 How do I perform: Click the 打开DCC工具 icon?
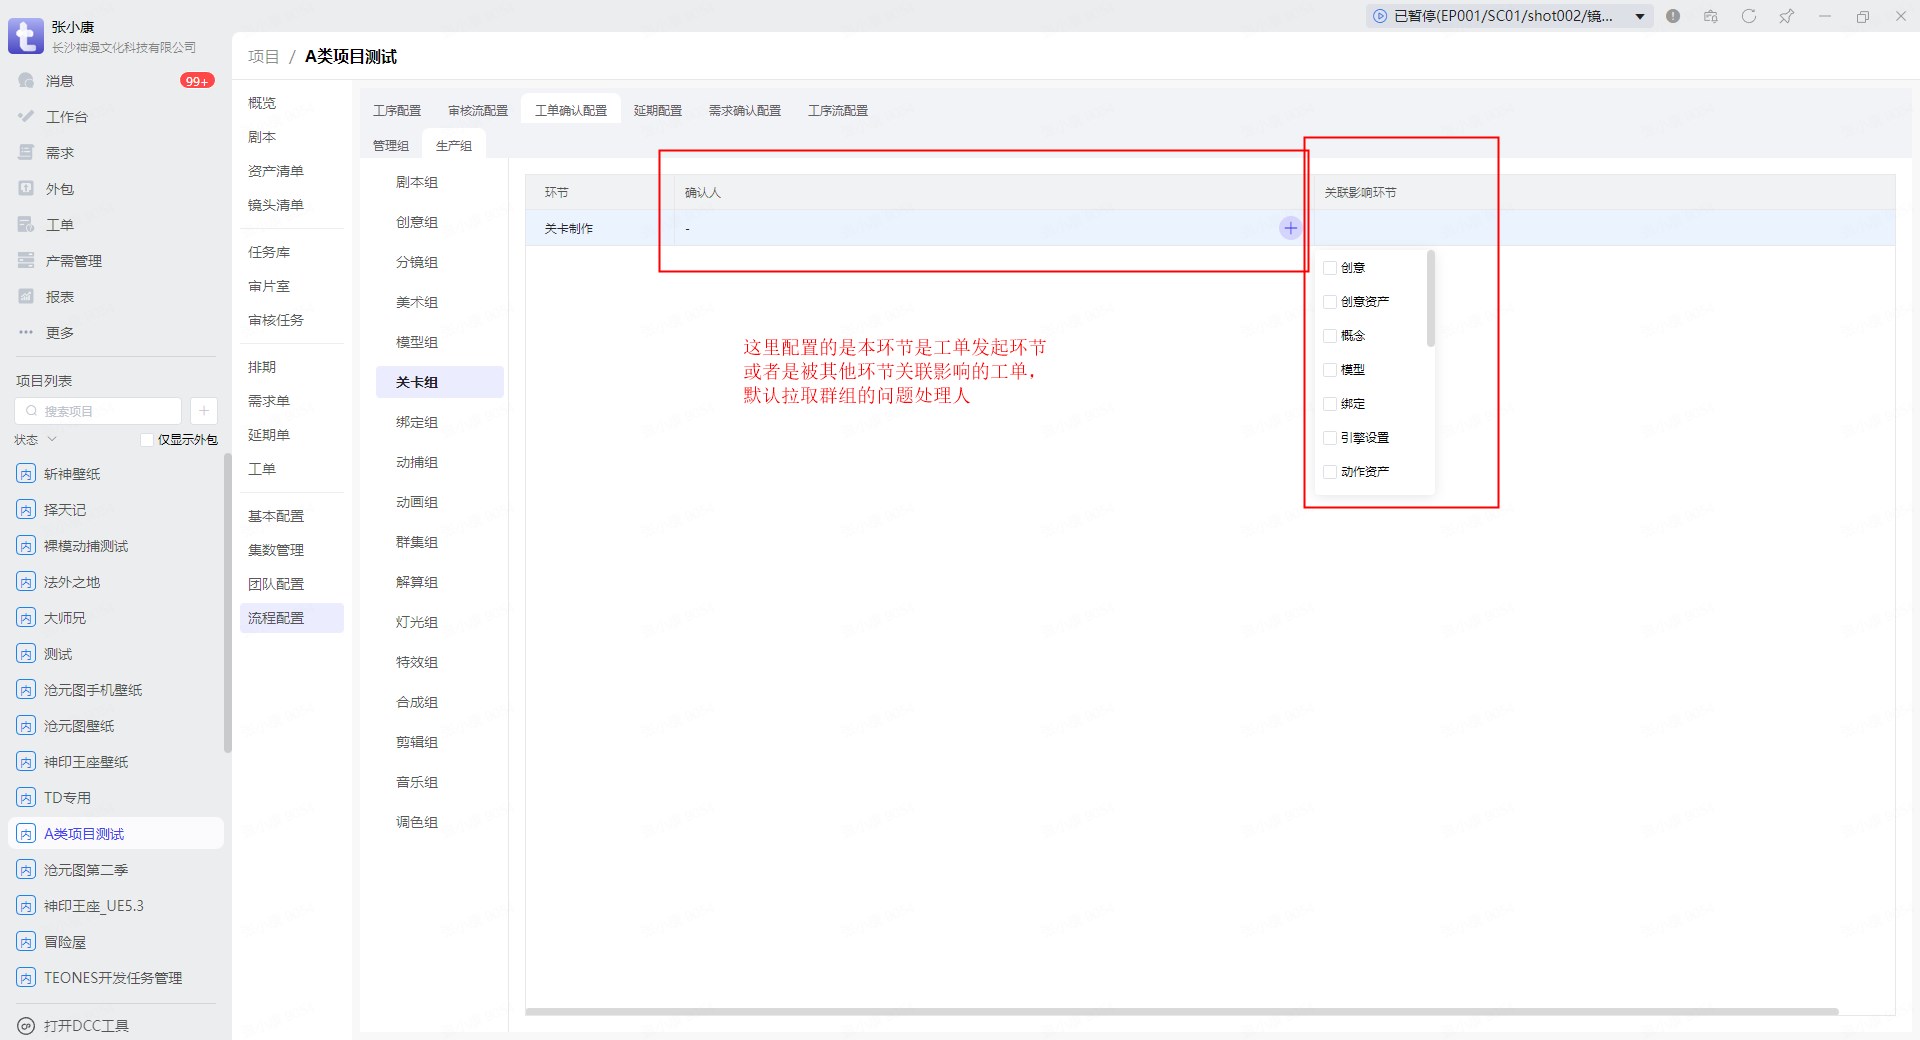26,1025
